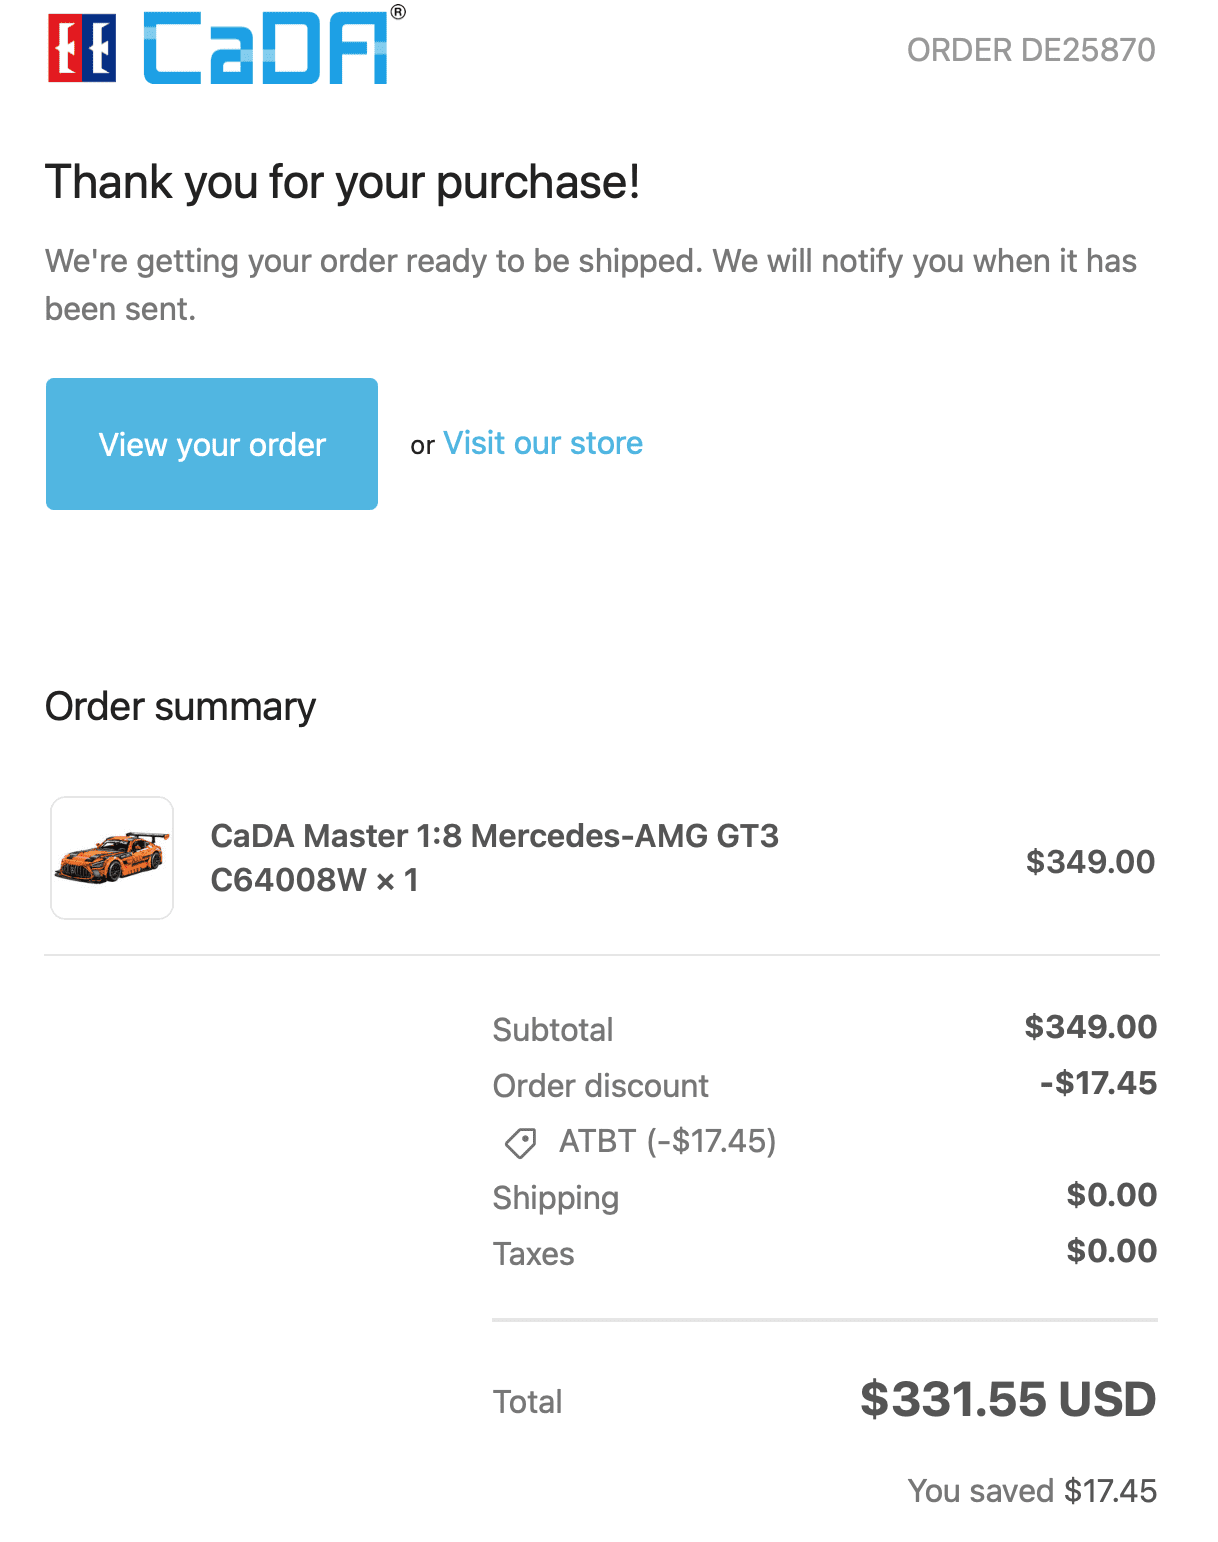Click the You saved $17.45 text
1218x1542 pixels.
[1032, 1491]
